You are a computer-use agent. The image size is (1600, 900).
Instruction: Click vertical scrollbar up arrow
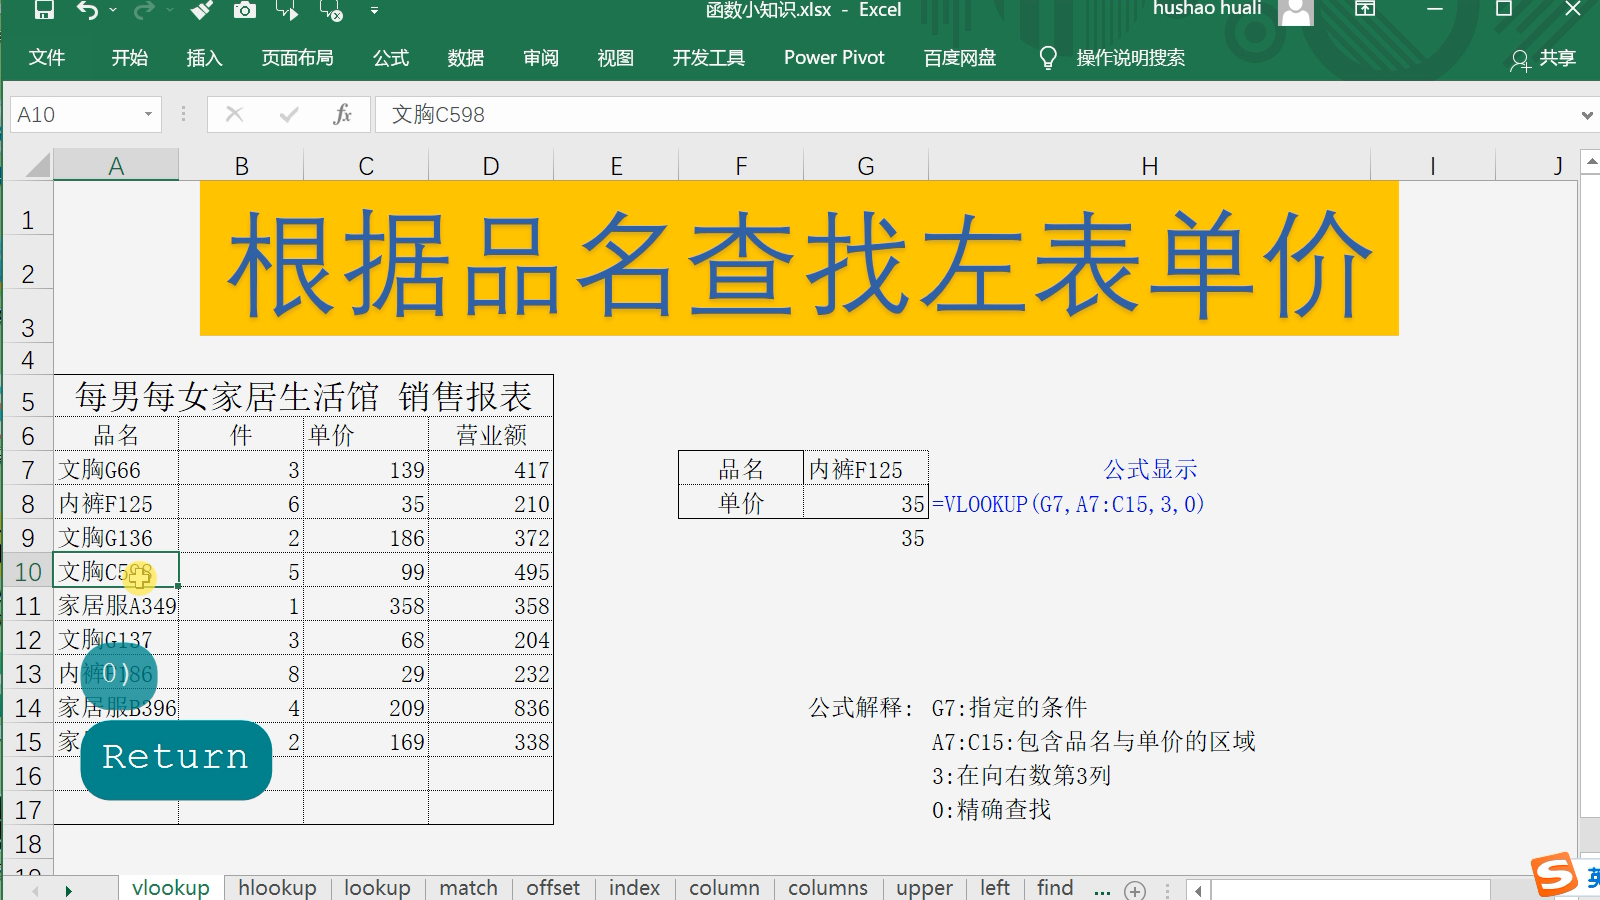(1591, 161)
